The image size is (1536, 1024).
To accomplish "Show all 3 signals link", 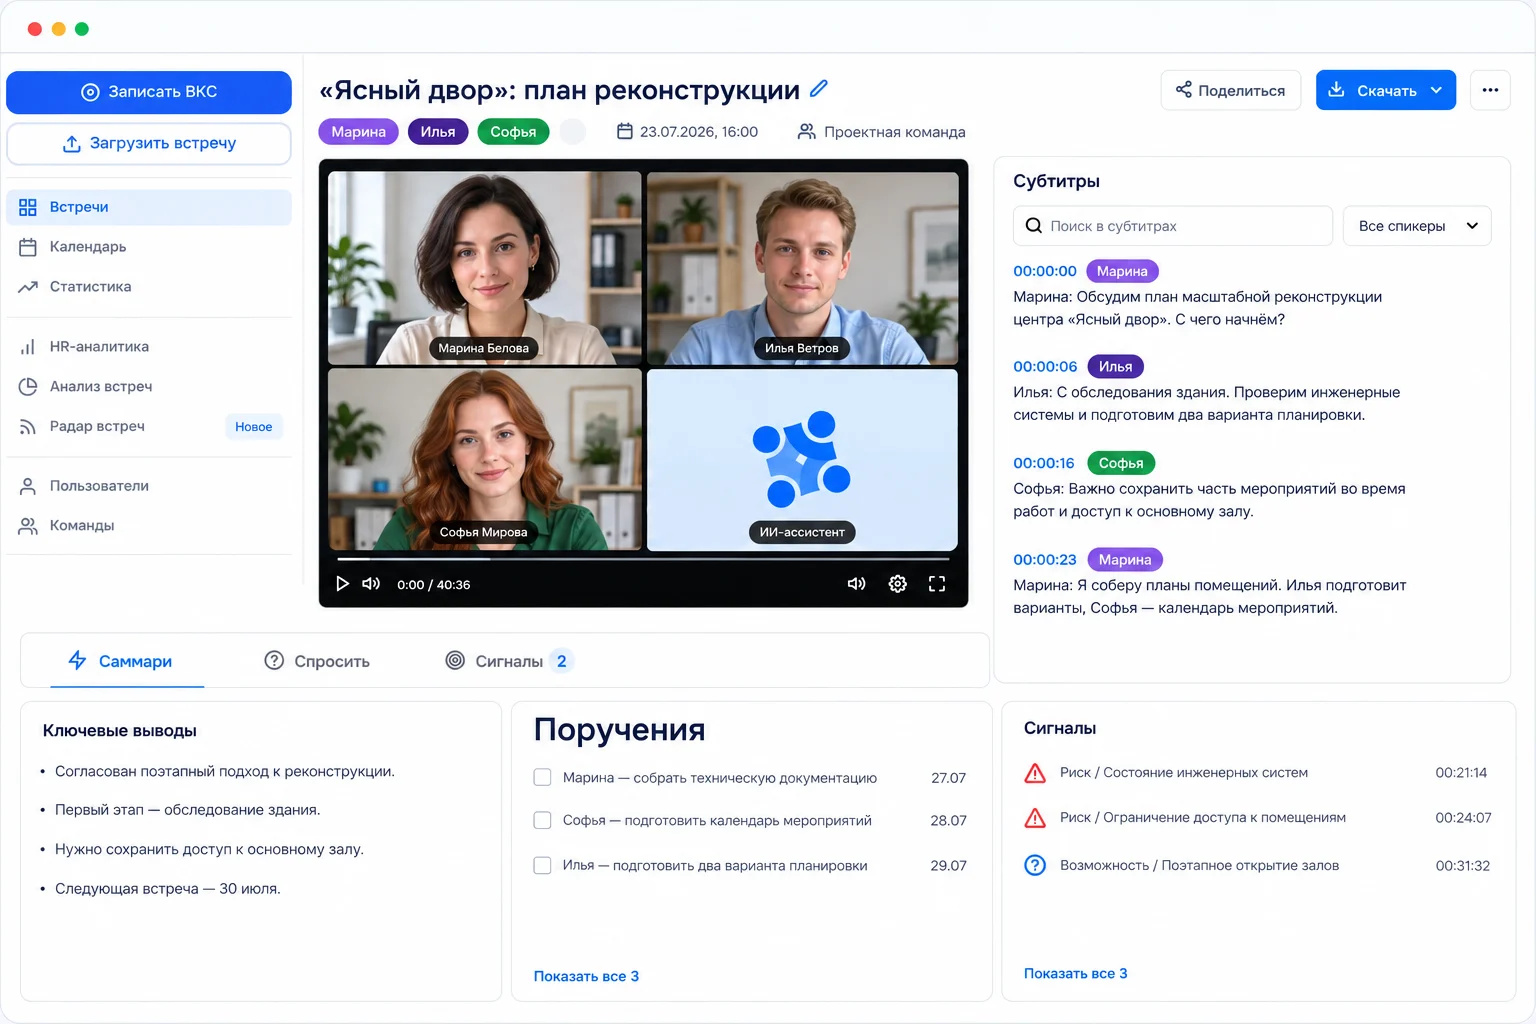I will (x=1075, y=973).
